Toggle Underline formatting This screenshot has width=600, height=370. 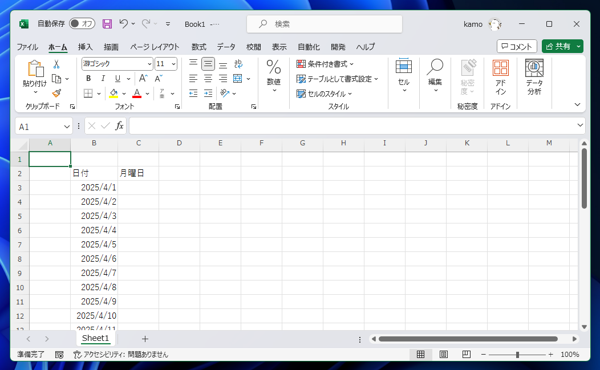pyautogui.click(x=117, y=78)
